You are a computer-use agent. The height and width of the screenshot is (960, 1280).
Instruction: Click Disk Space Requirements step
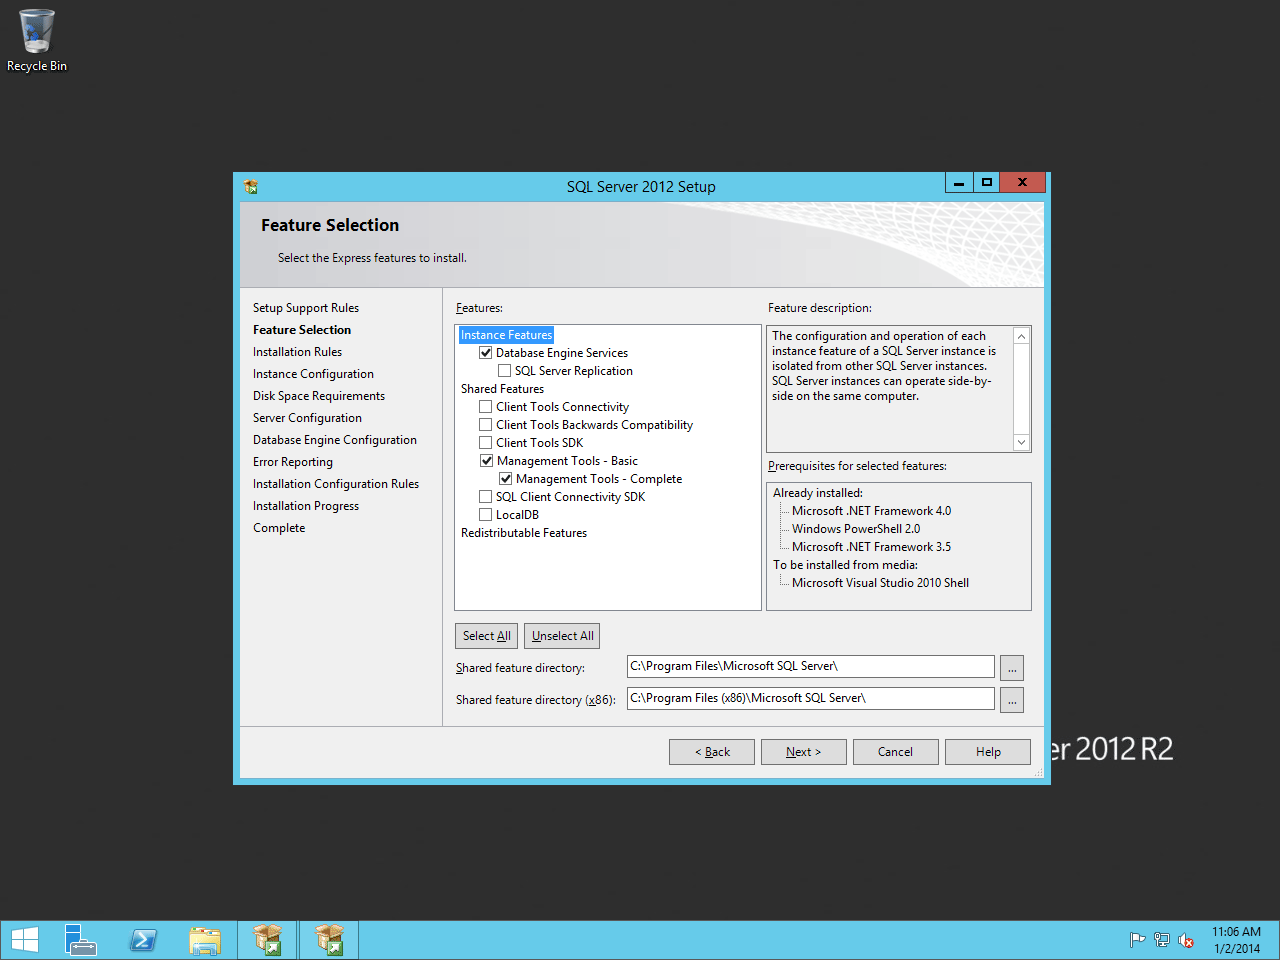pyautogui.click(x=319, y=396)
